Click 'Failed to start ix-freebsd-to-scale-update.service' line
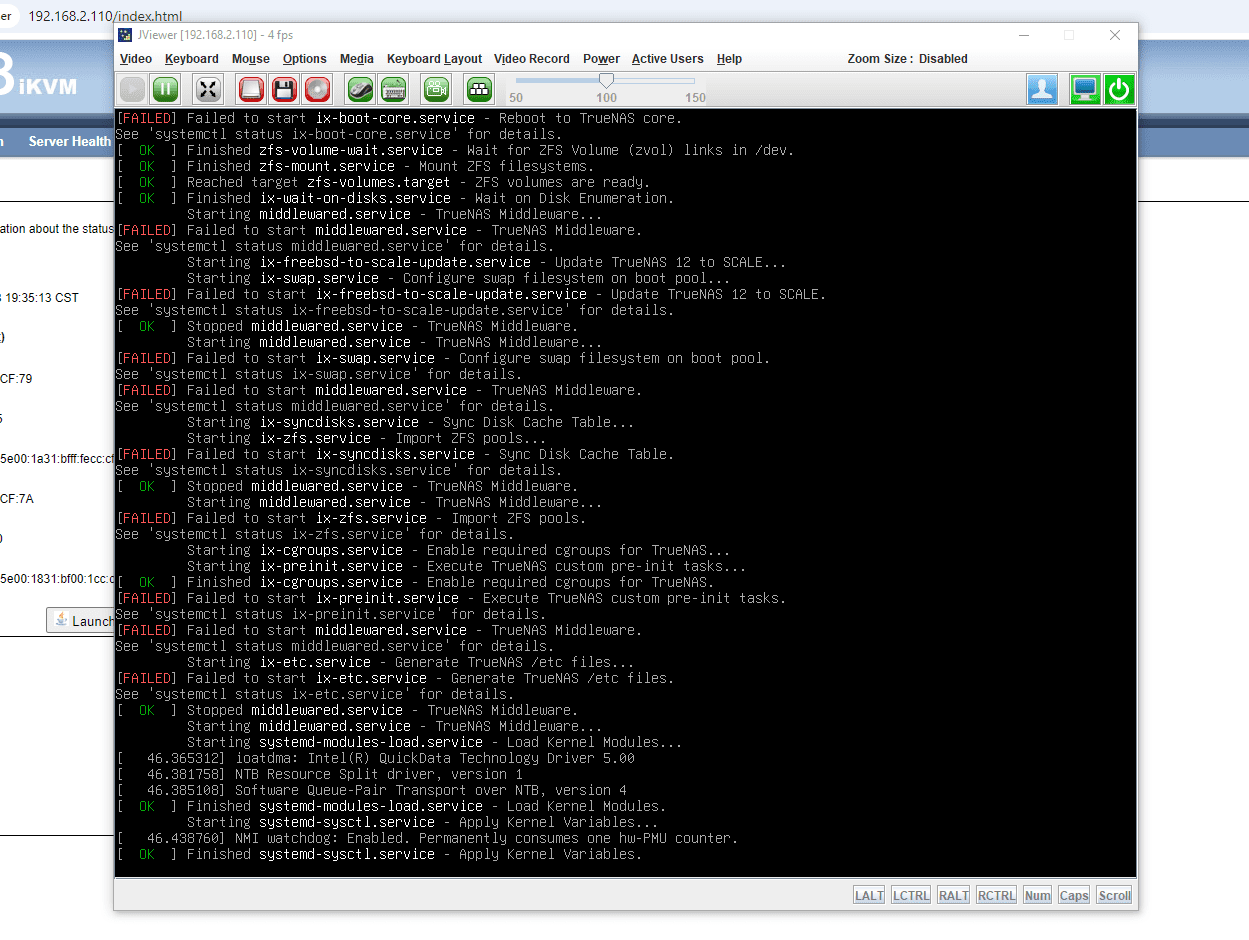The height and width of the screenshot is (940, 1249). point(471,294)
